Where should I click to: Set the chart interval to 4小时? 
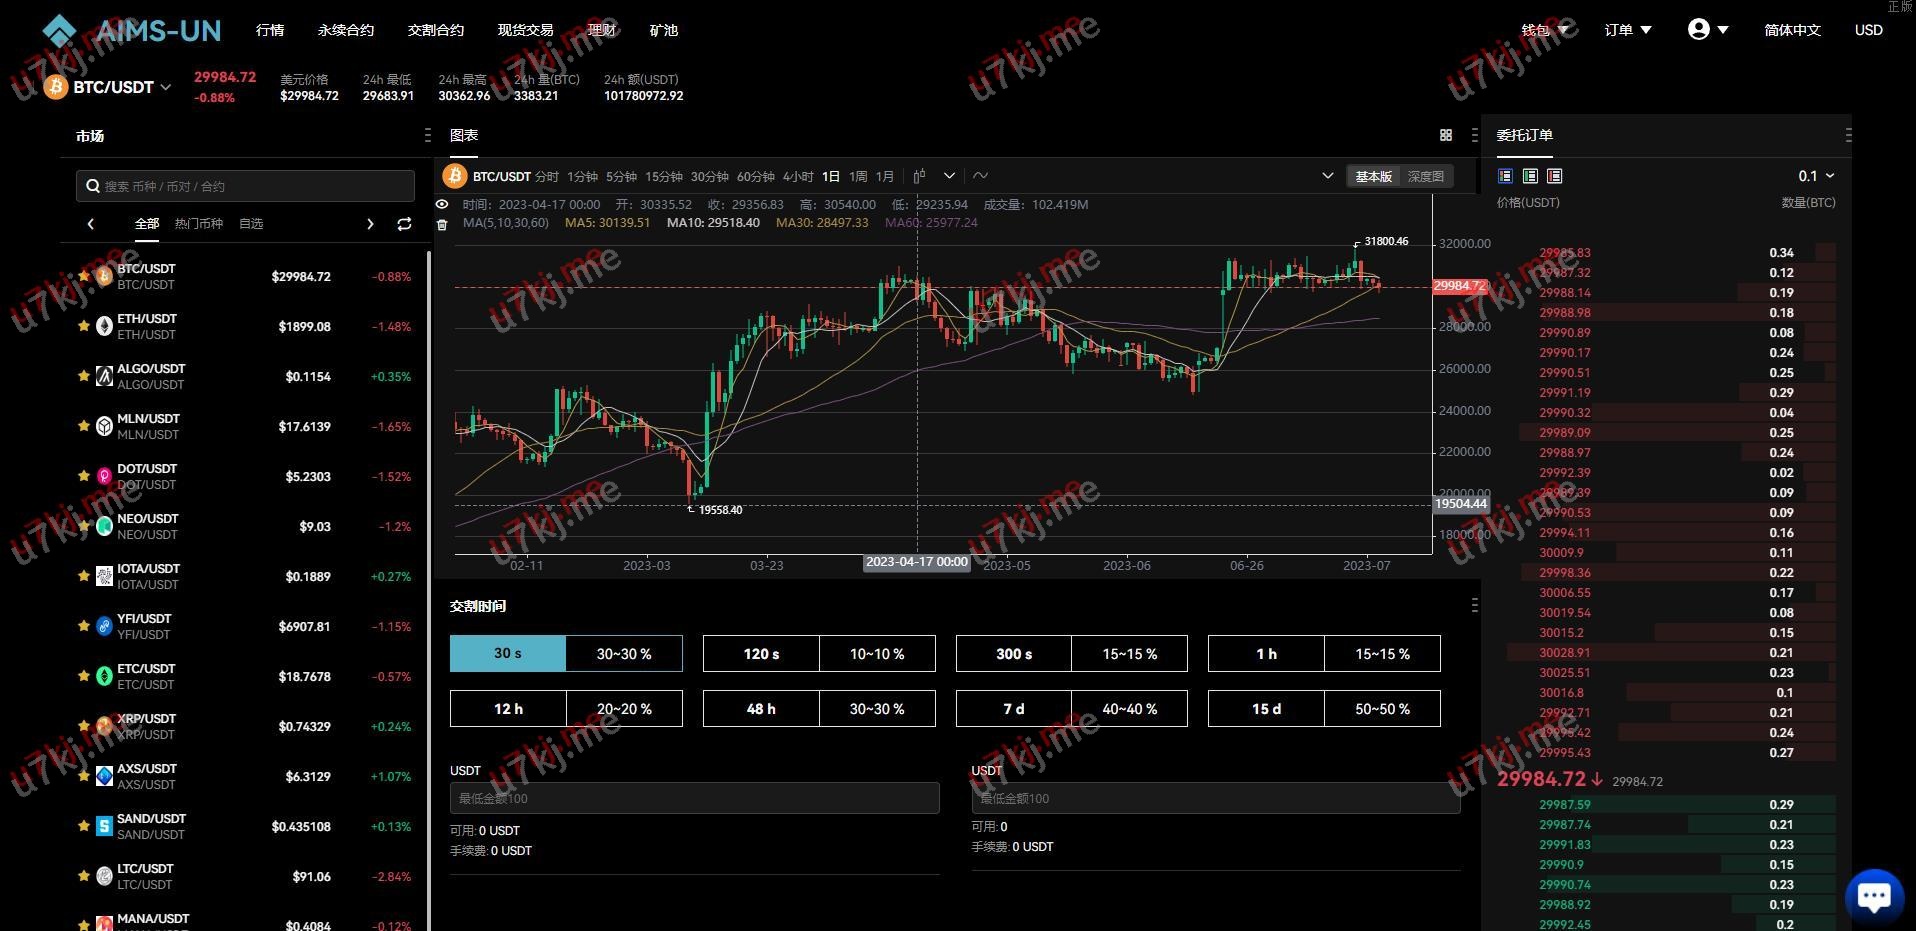click(797, 176)
